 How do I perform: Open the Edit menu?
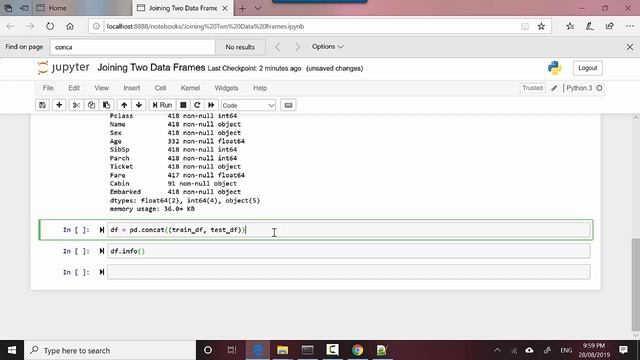click(74, 88)
